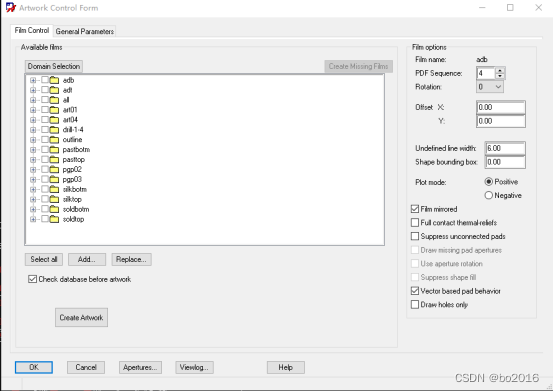Click the Replace... button
This screenshot has height=392, width=554.
[131, 259]
